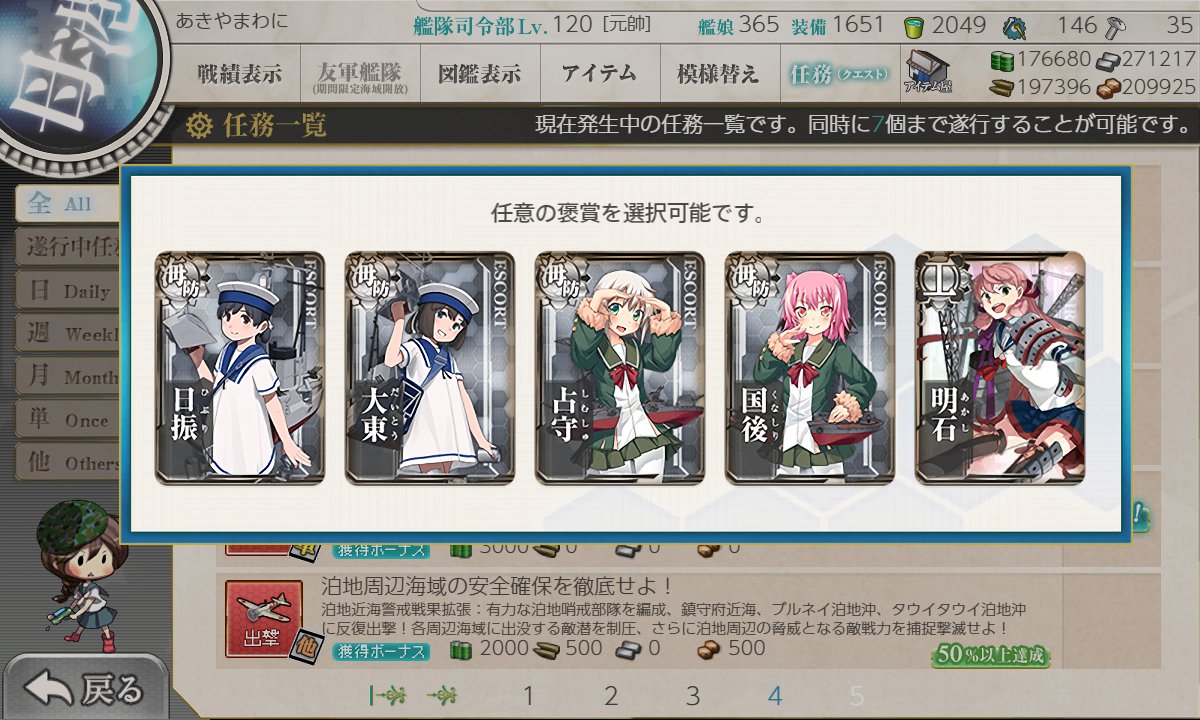Image resolution: width=1200 pixels, height=720 pixels.
Task: Select the 占守 reward card
Action: click(x=620, y=368)
